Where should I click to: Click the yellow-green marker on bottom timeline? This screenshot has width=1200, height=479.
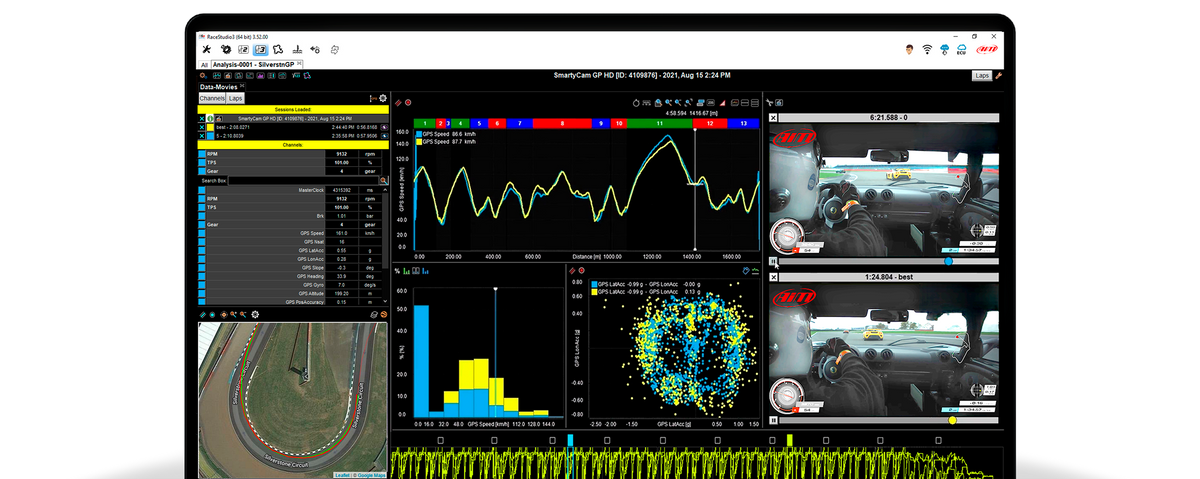(789, 440)
